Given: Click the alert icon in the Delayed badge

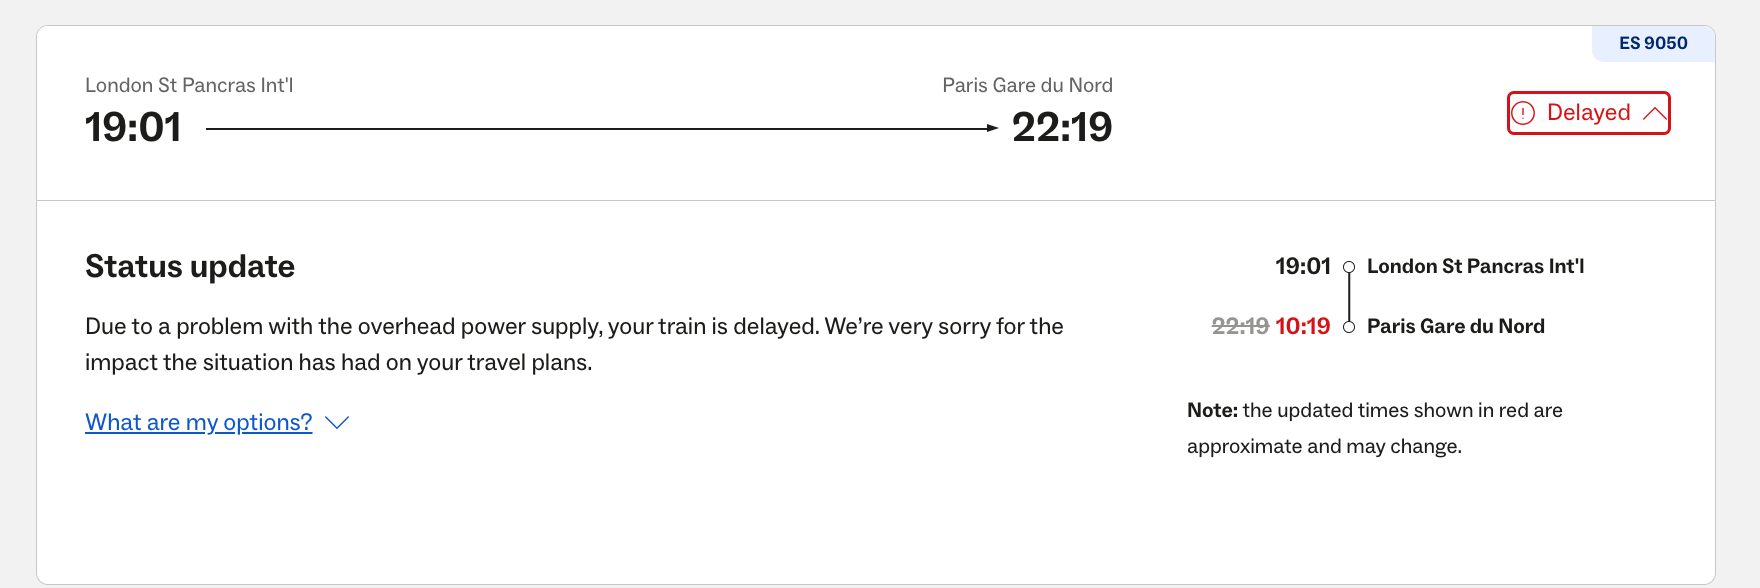Looking at the screenshot, I should click(1523, 113).
